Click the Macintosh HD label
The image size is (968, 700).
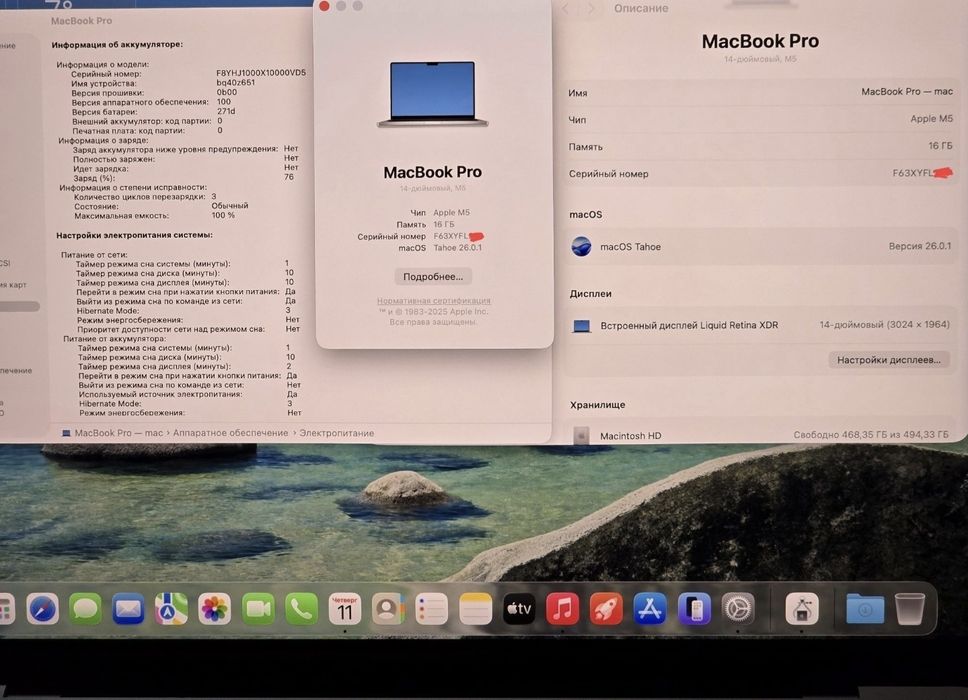click(630, 436)
